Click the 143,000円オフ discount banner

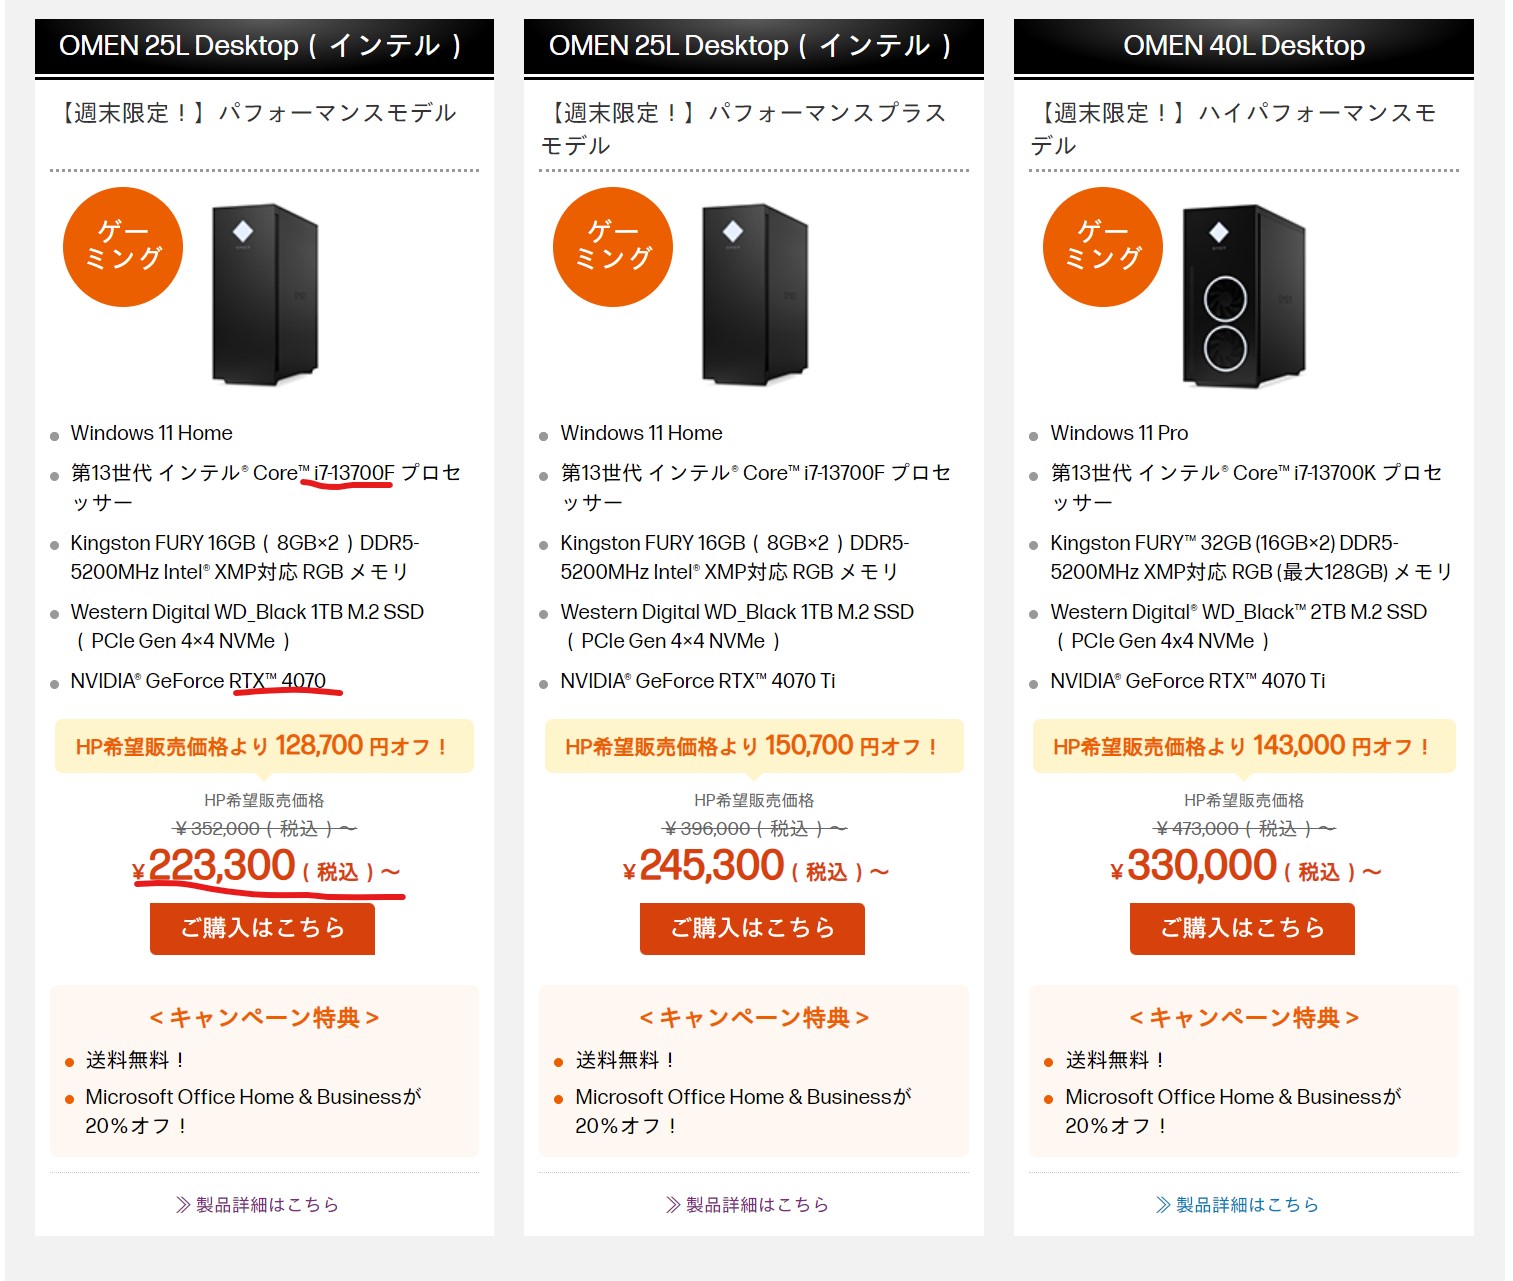click(1244, 746)
